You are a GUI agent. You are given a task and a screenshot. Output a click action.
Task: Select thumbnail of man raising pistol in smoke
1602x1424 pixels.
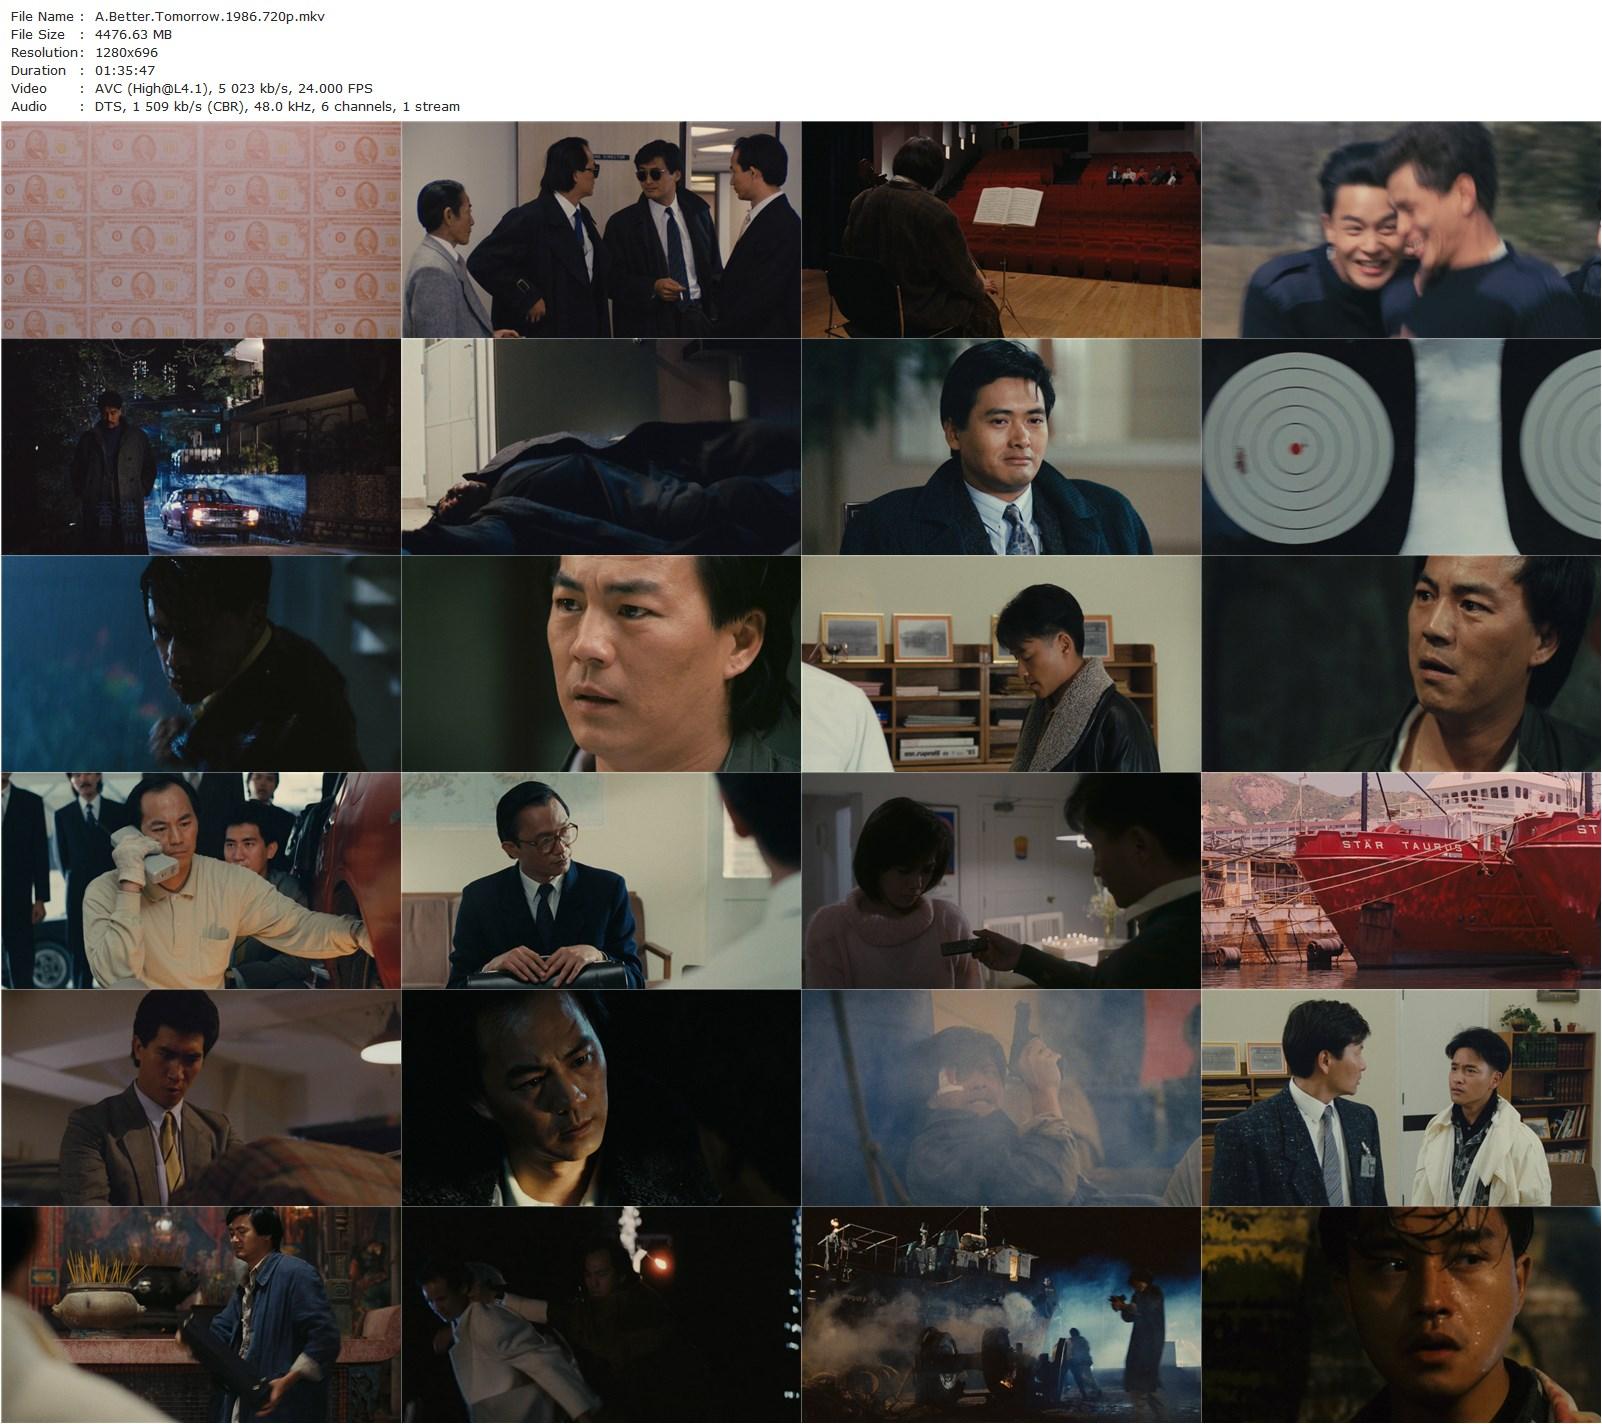pos(1001,1097)
